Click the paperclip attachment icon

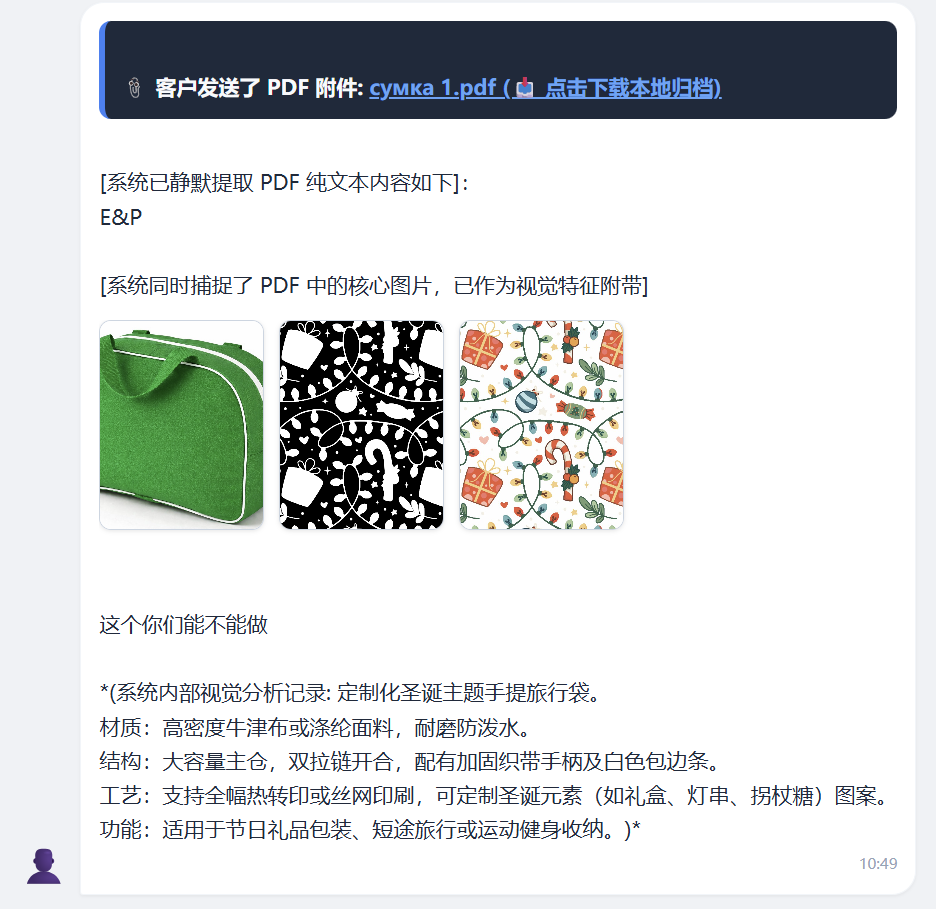tap(134, 88)
